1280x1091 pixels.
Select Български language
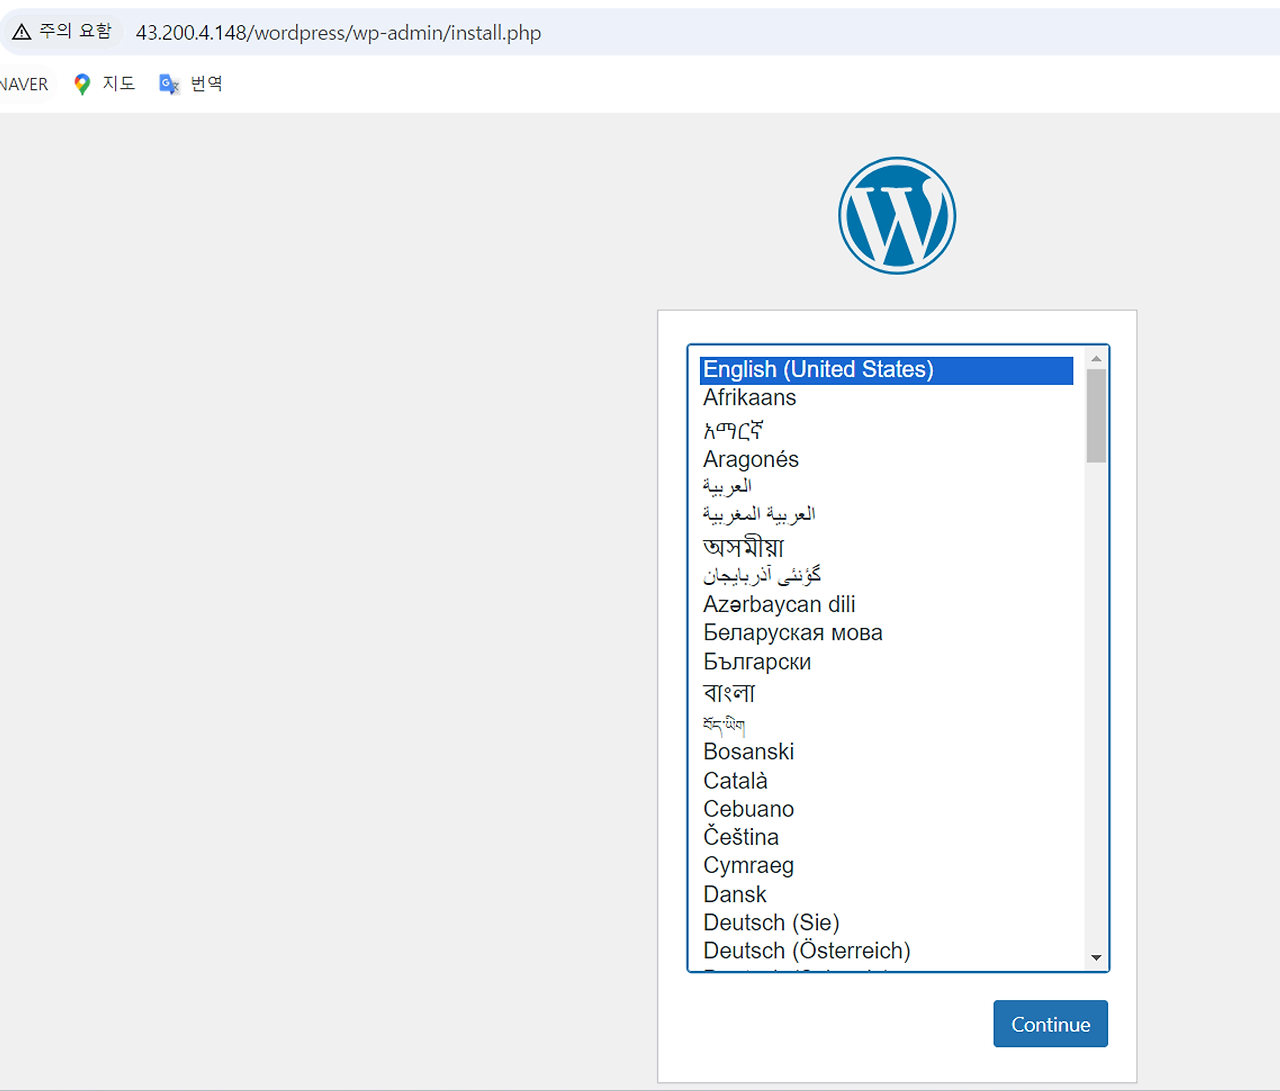(886, 662)
